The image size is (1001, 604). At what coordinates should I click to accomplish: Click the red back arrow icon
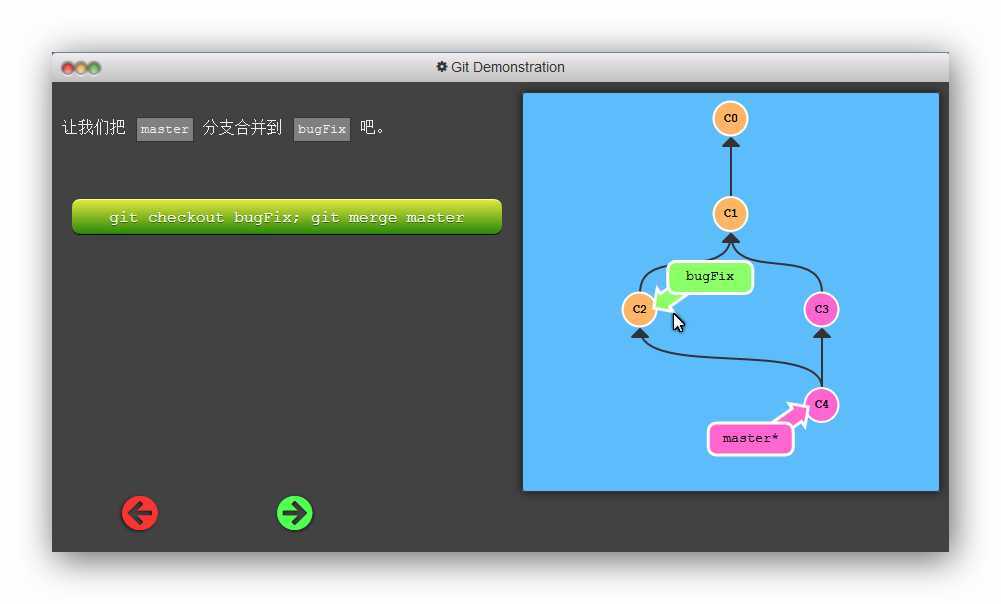(140, 513)
